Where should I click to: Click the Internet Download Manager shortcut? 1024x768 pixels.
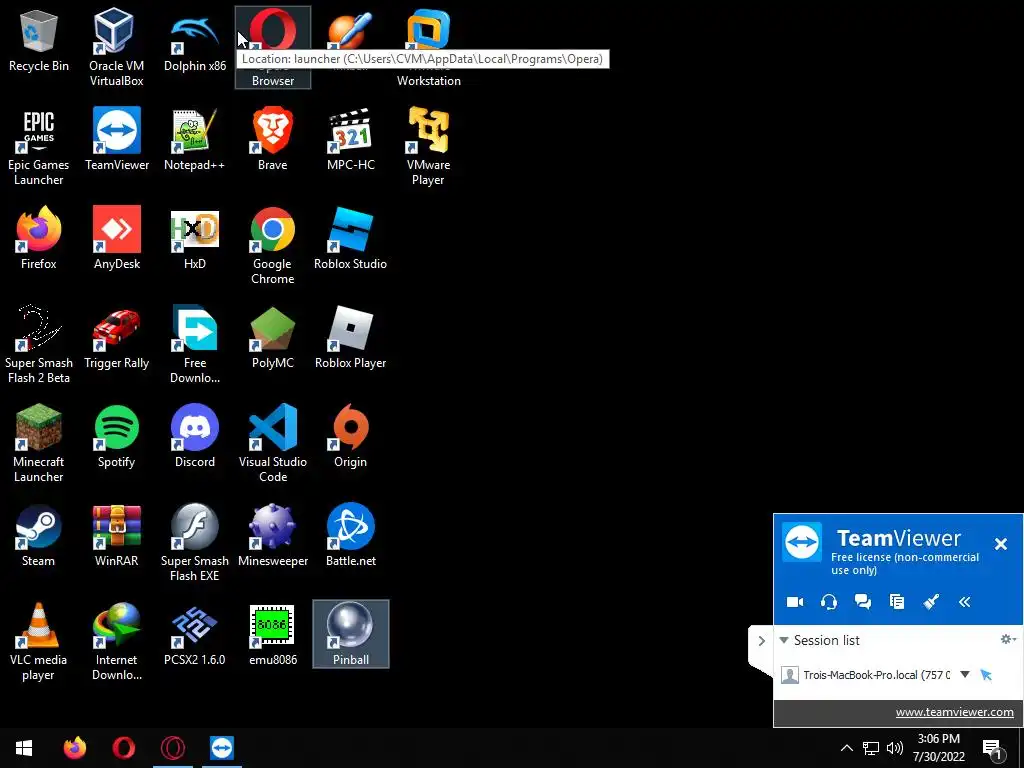(x=116, y=642)
